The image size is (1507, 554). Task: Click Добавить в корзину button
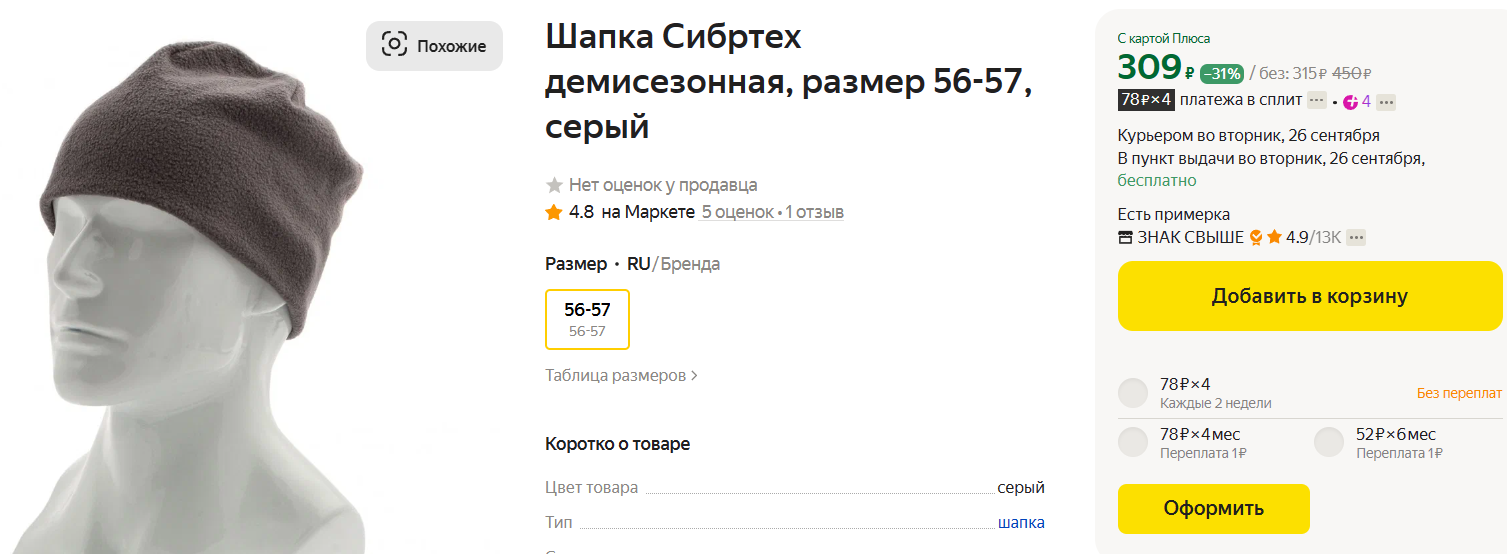(1309, 296)
